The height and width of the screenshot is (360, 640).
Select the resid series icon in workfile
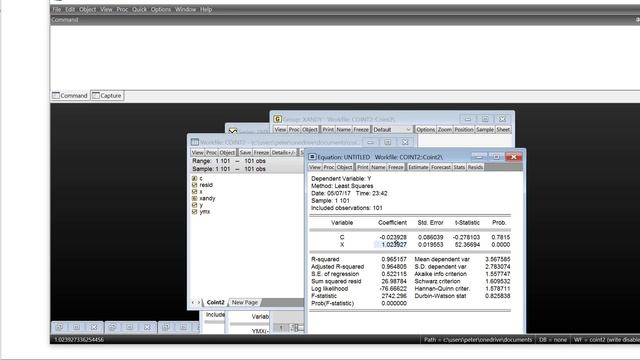click(195, 185)
